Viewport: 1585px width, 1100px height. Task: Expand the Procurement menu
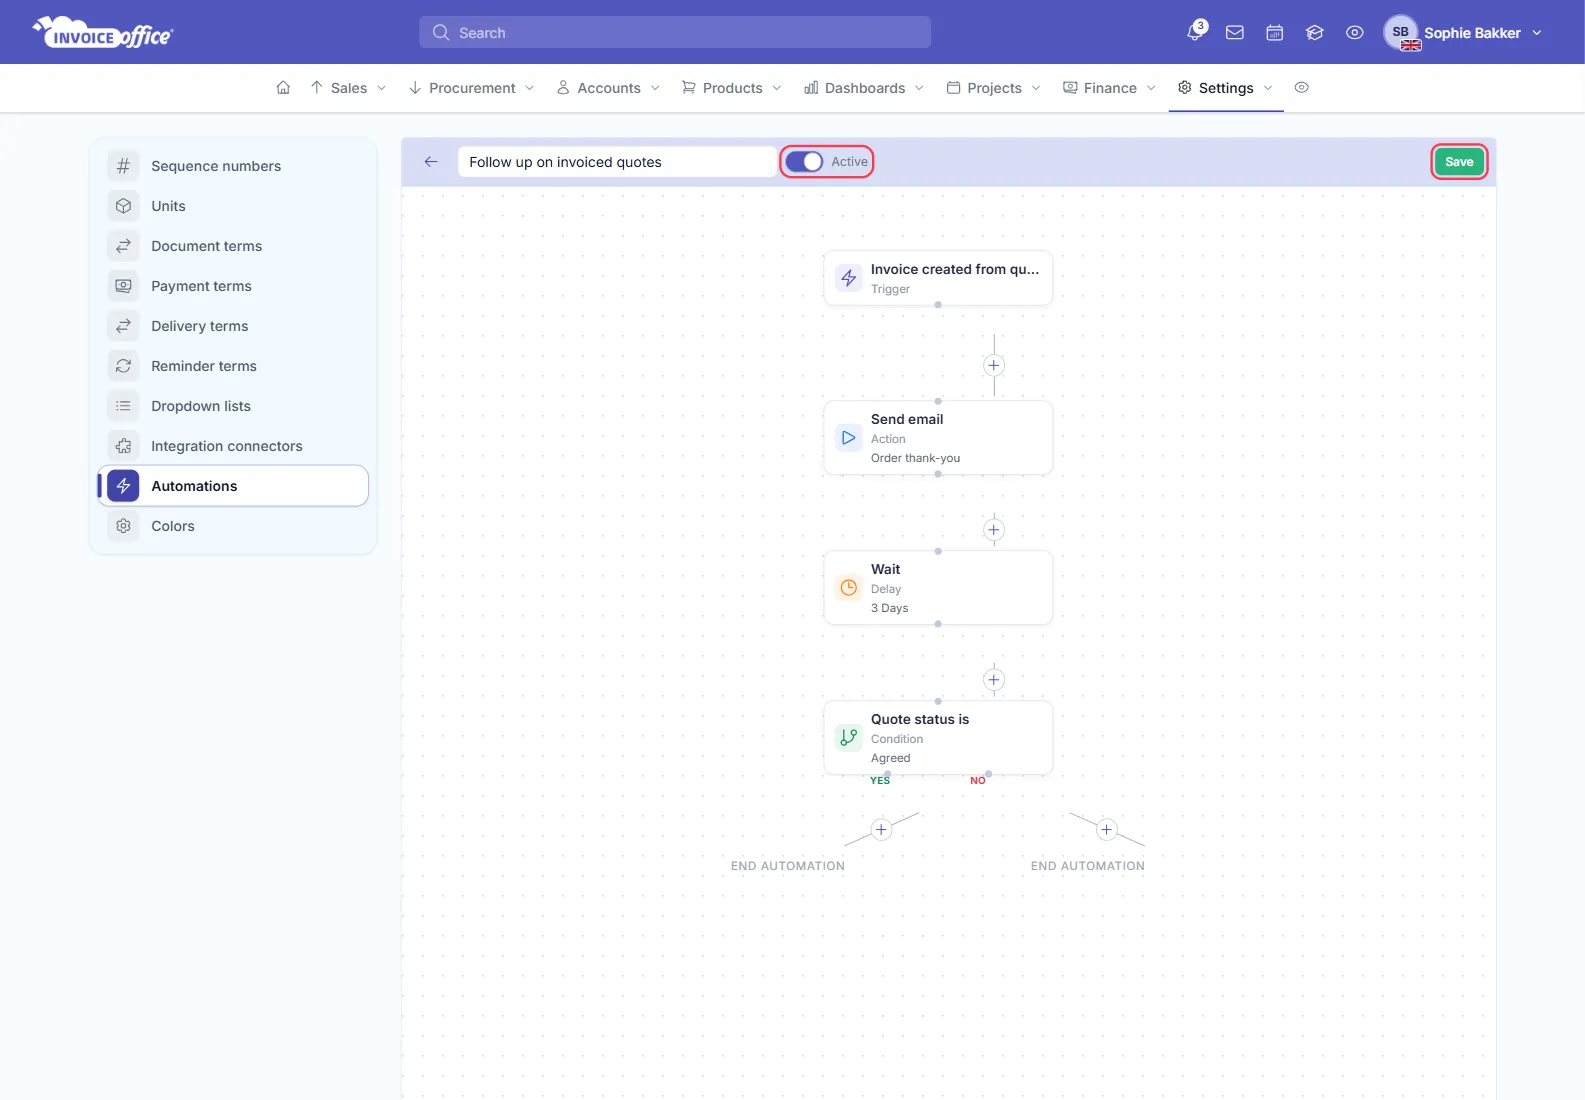click(x=472, y=88)
